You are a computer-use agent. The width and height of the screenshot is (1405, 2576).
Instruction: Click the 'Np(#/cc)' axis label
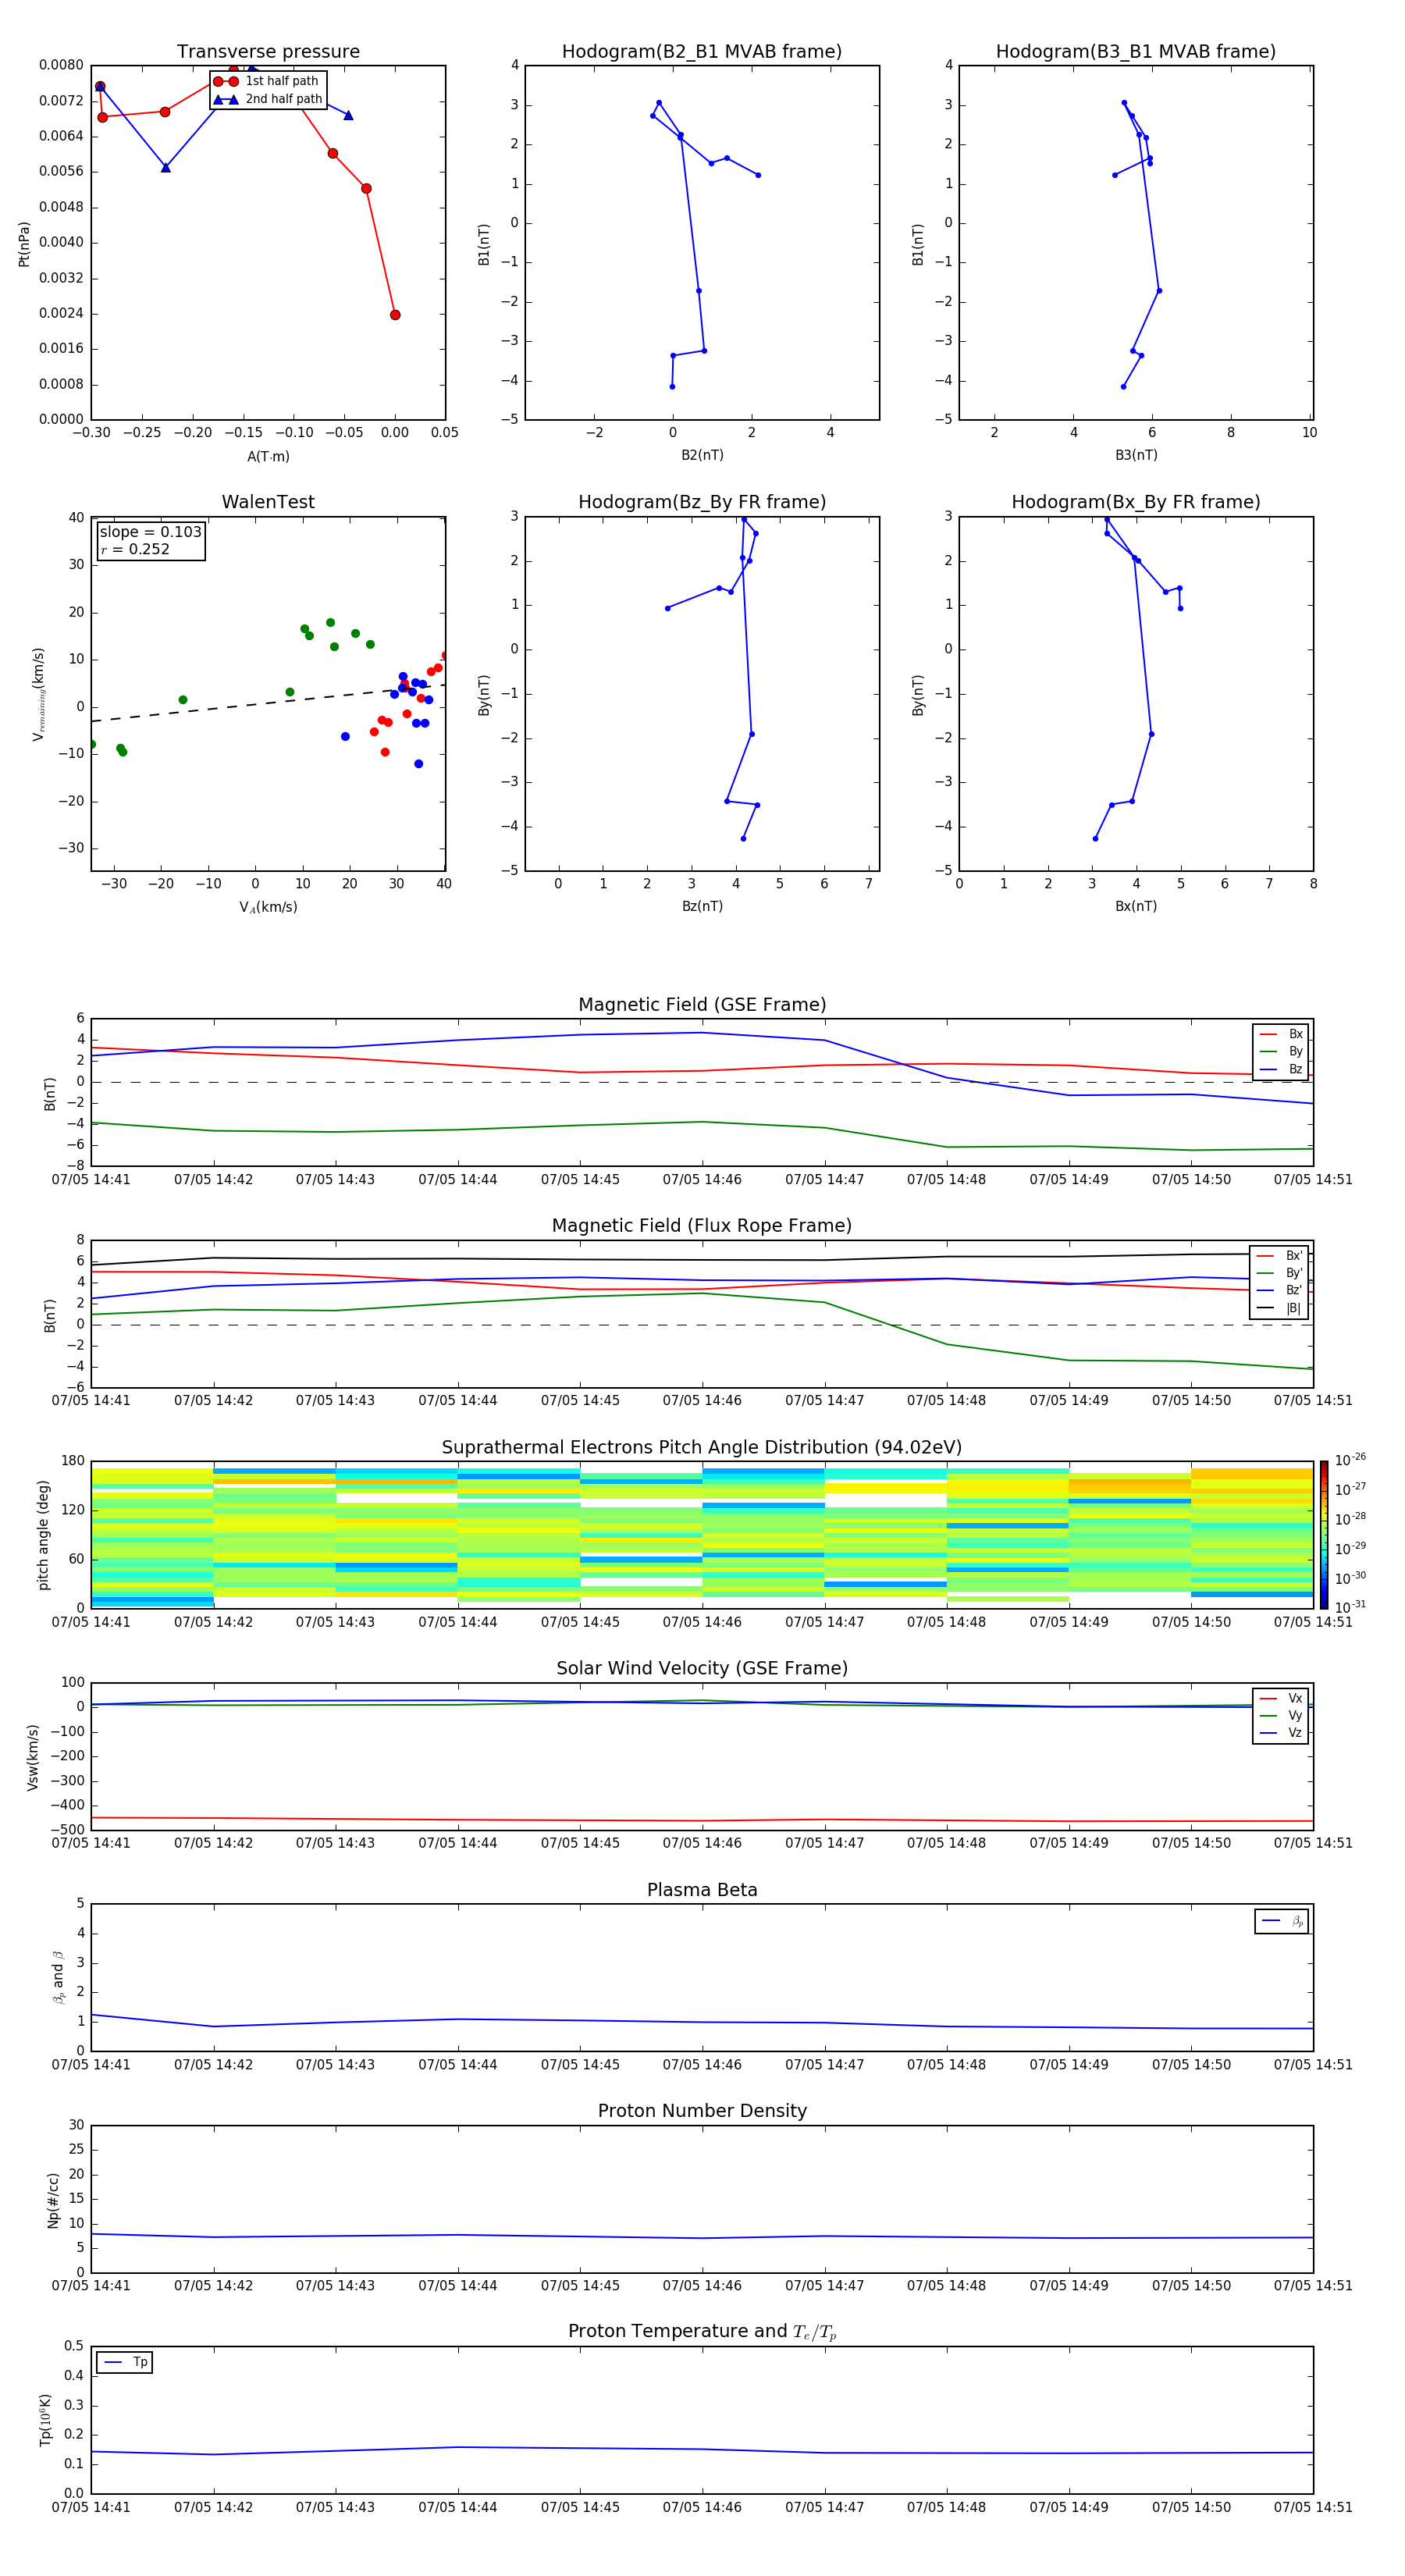click(53, 2200)
